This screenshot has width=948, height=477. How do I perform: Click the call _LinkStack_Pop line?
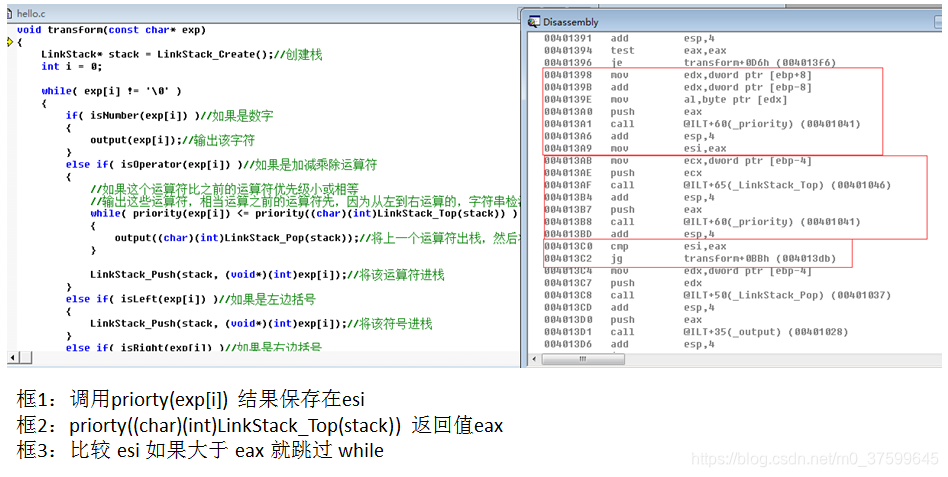pyautogui.click(x=717, y=296)
